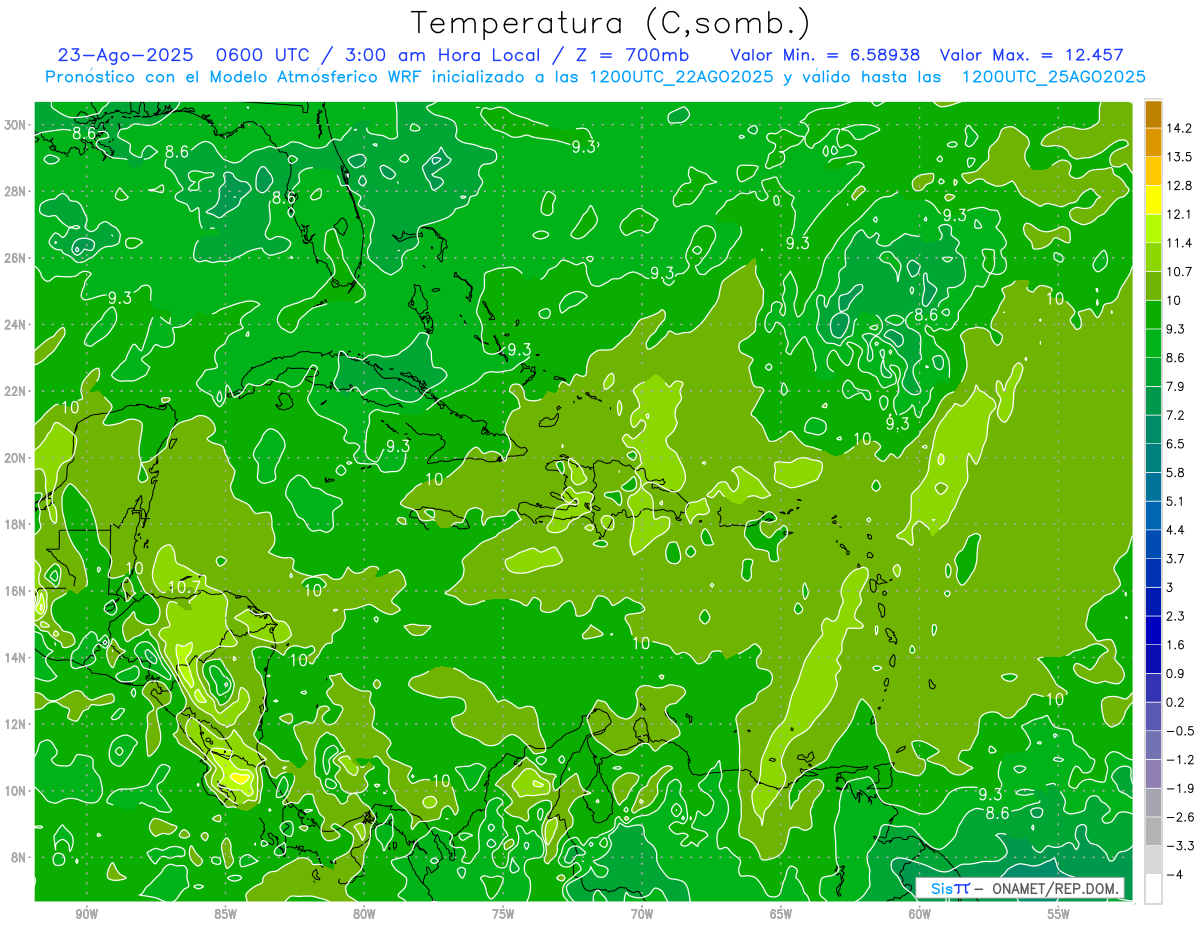This screenshot has height=927, width=1200.
Task: Click the '90W' longitude label
Action: (x=87, y=915)
